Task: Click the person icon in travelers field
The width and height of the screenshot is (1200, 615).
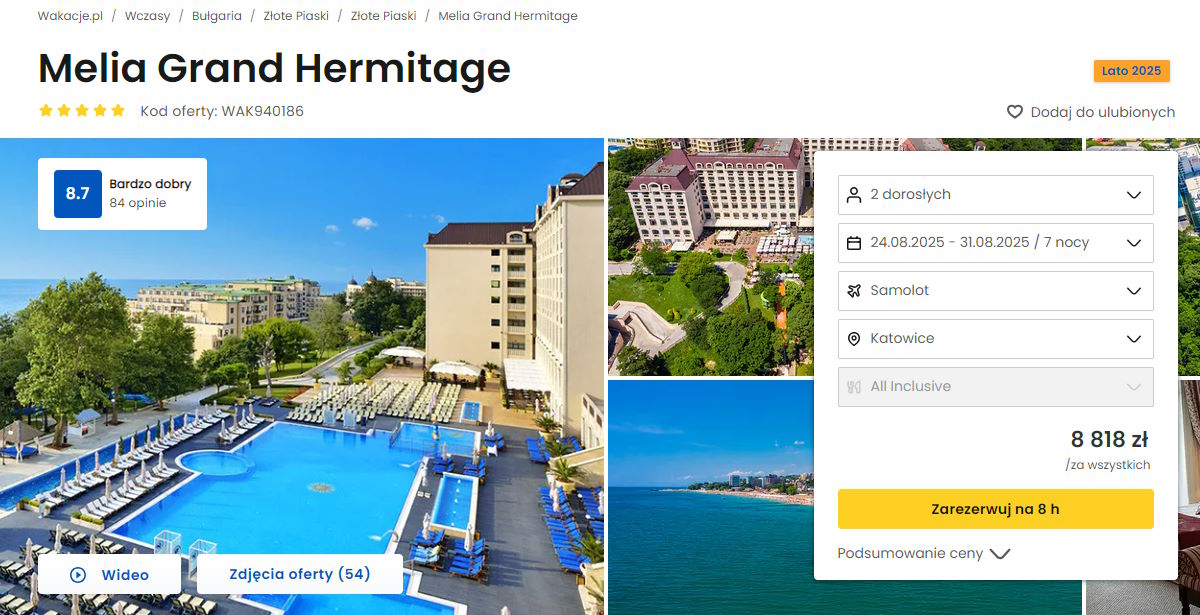Action: tap(853, 195)
